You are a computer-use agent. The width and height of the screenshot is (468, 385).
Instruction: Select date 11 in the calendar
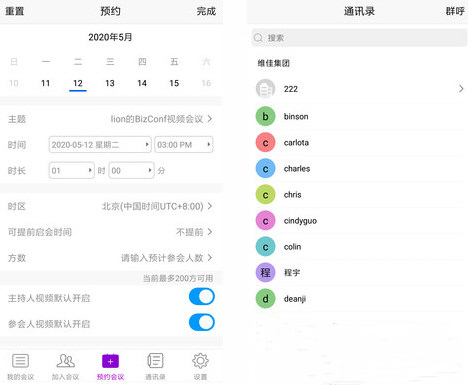(45, 83)
